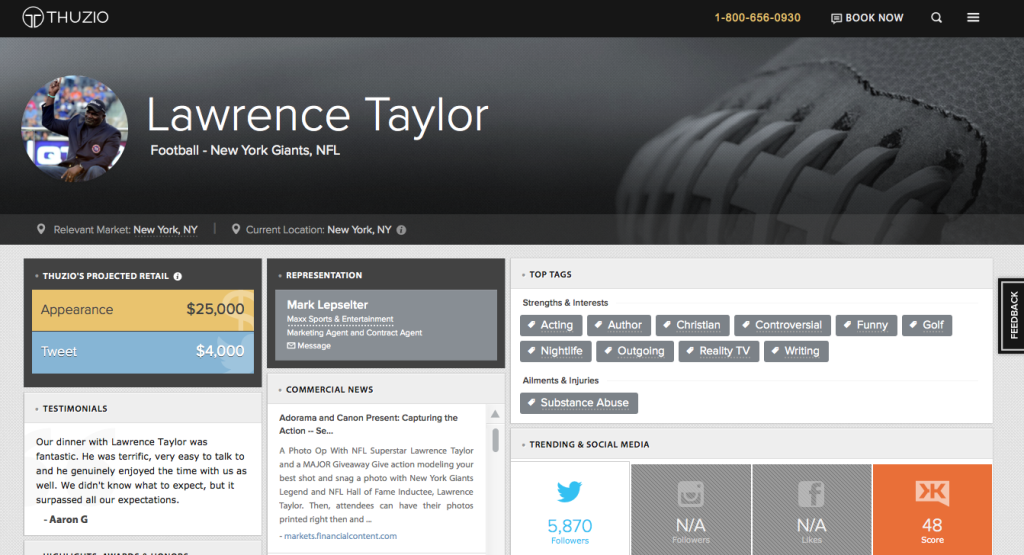Screen dimensions: 1024x555
Task: Show Current Location info icon
Action: (402, 230)
